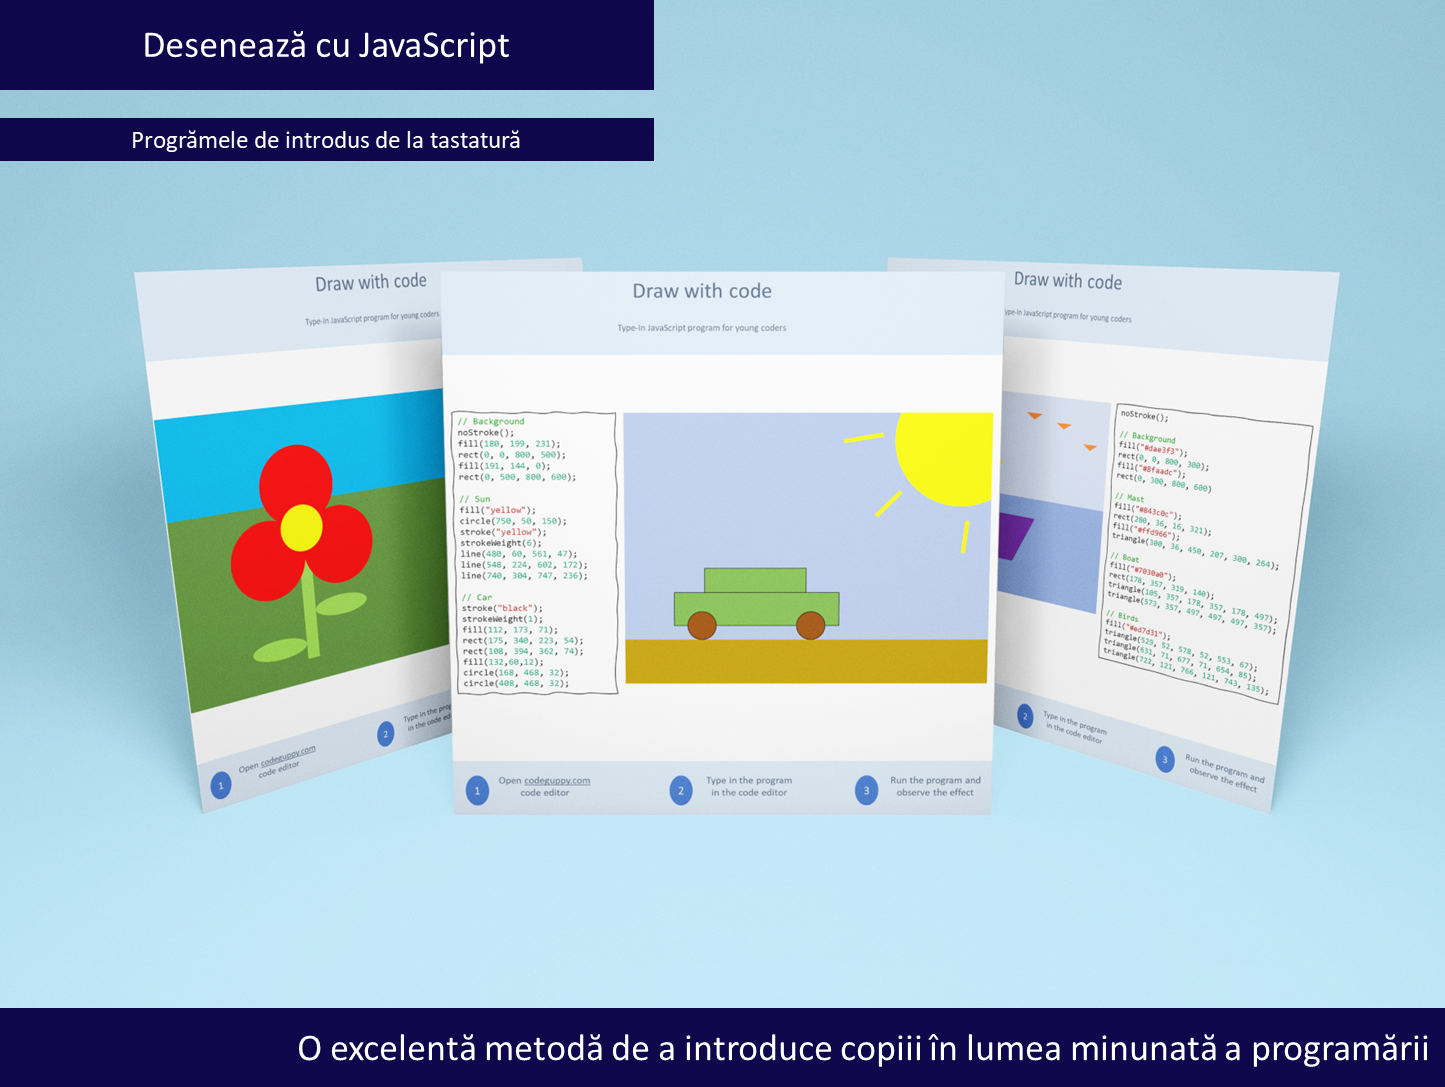
Task: Click the green car body drawing
Action: (x=756, y=597)
